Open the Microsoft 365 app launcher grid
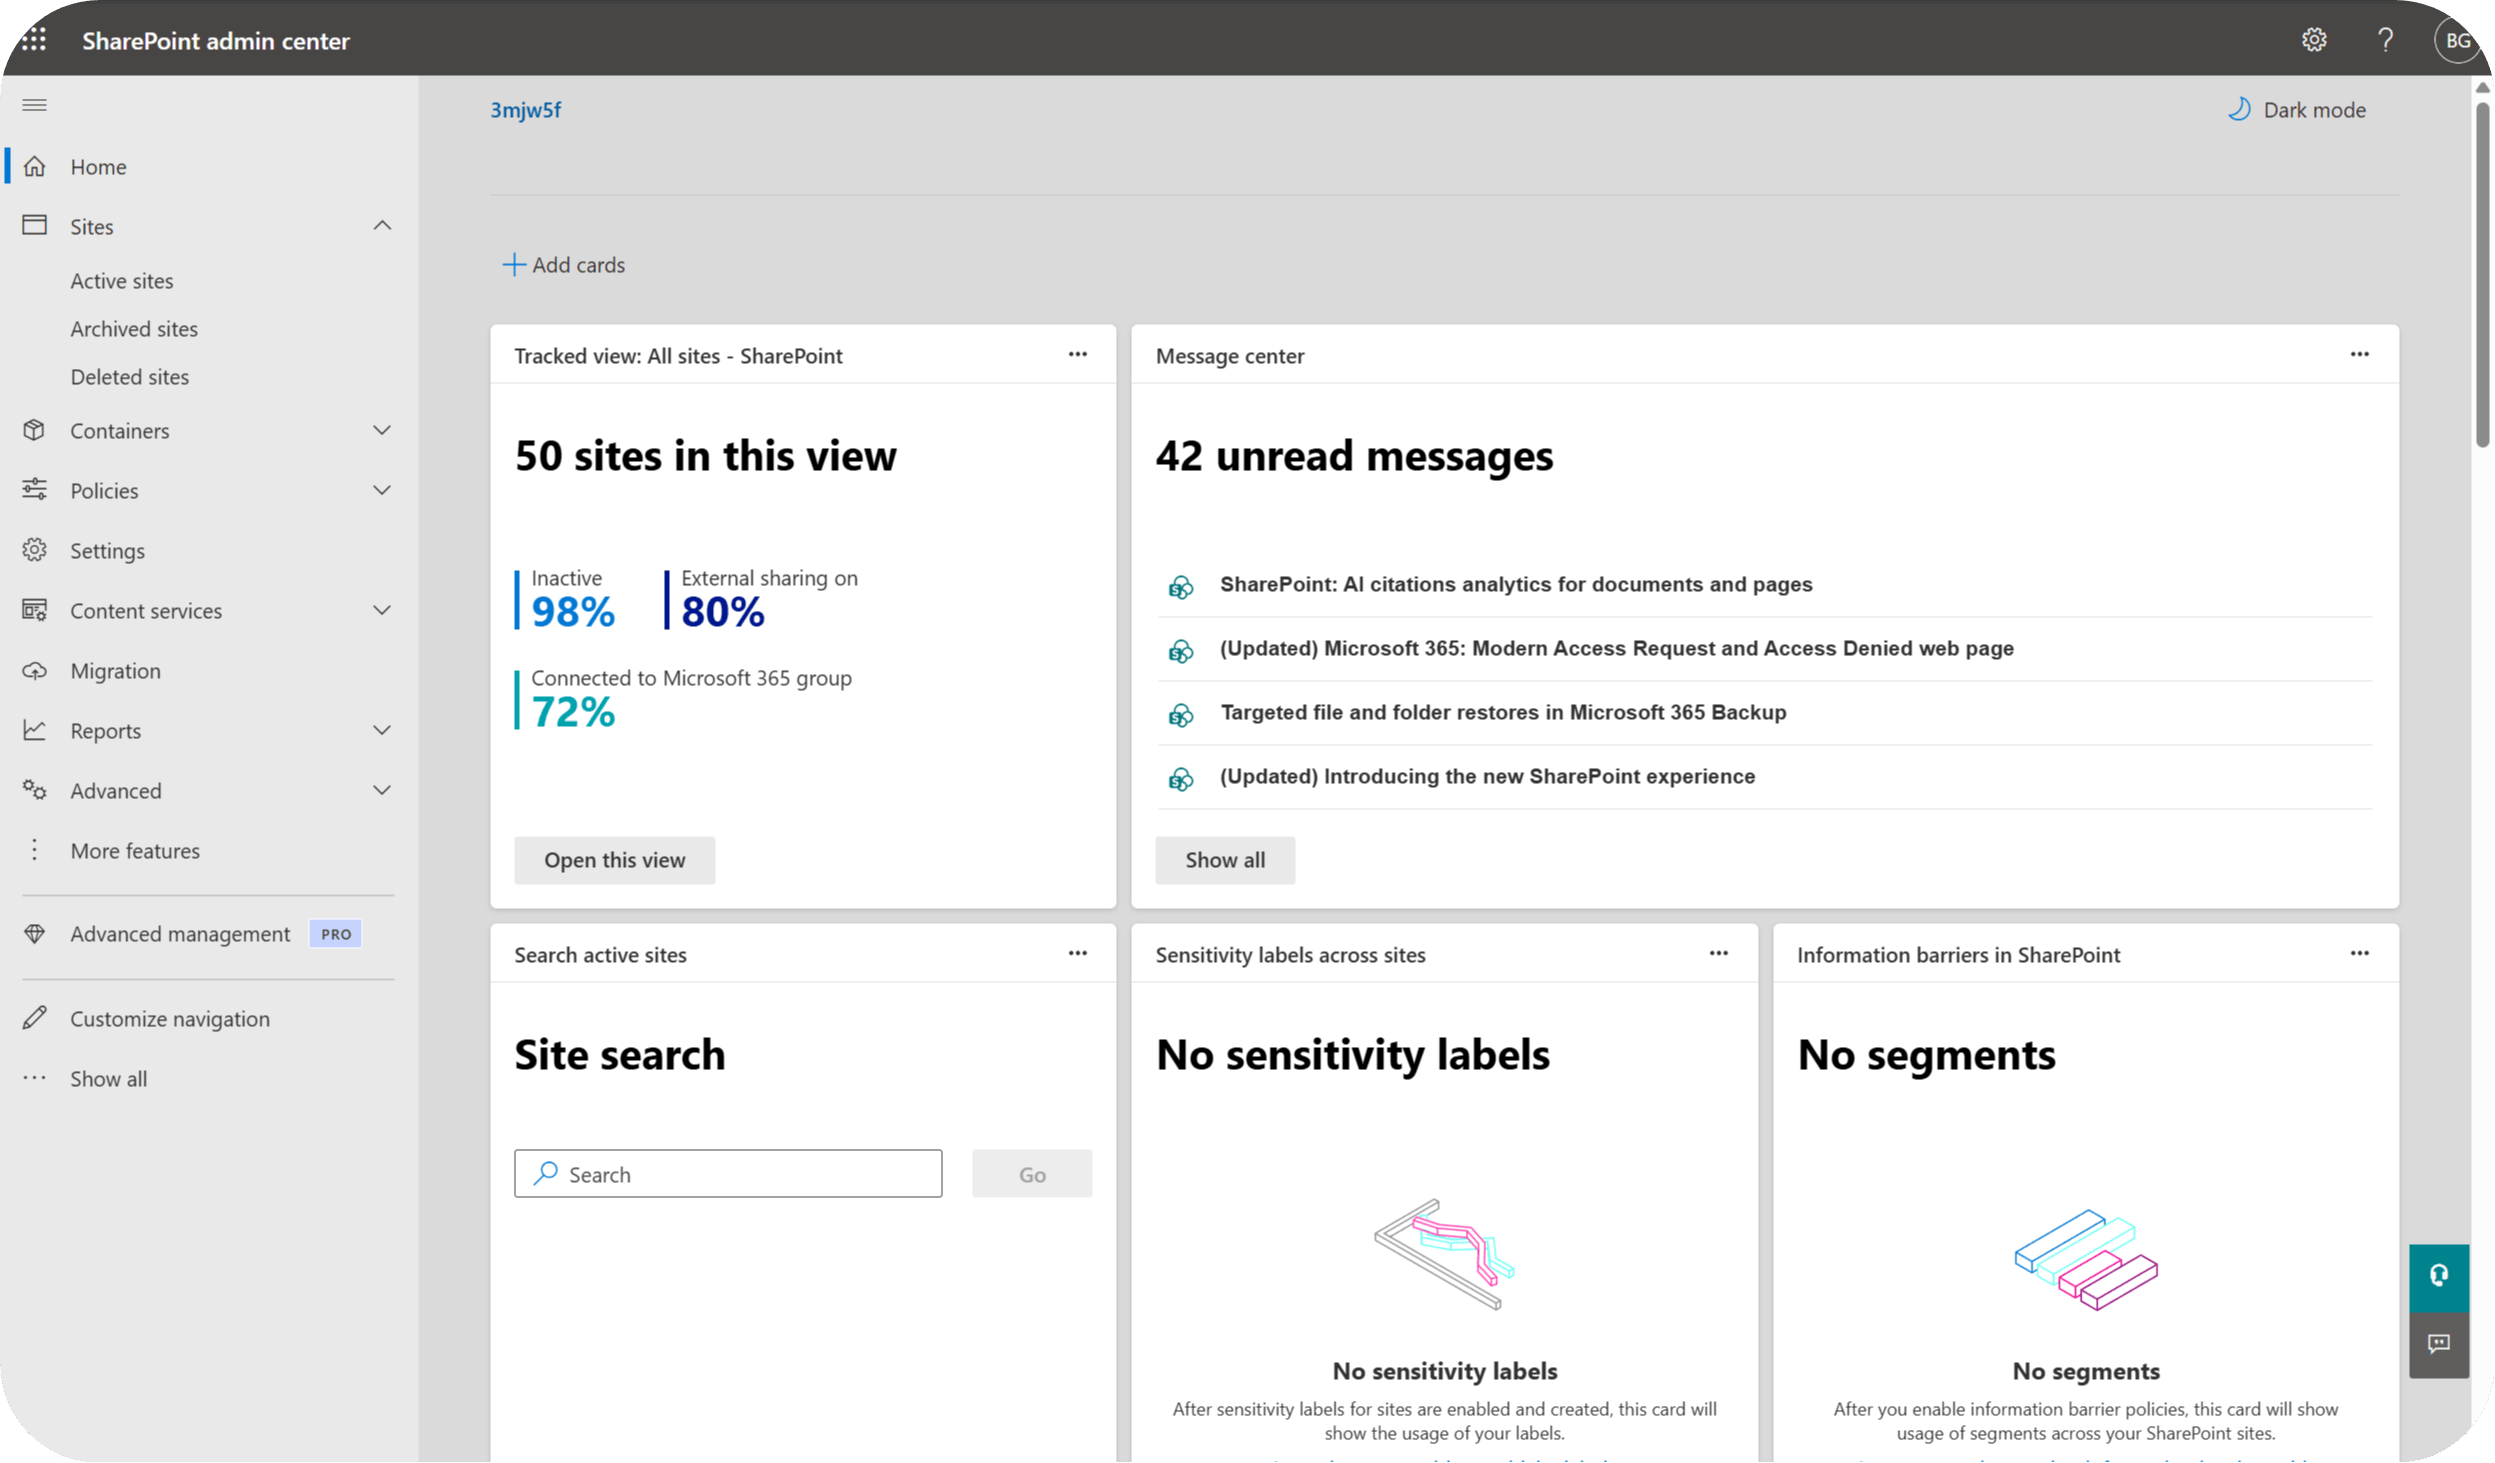 click(33, 40)
